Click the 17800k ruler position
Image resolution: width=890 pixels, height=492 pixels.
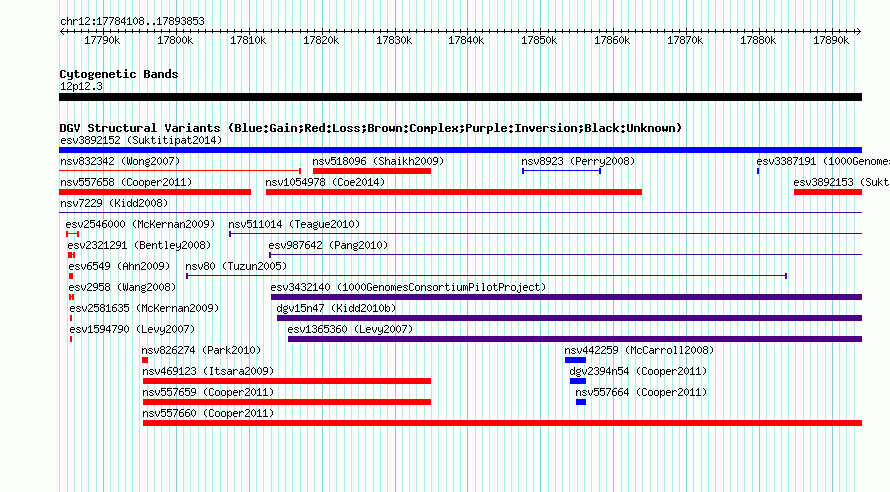click(175, 40)
